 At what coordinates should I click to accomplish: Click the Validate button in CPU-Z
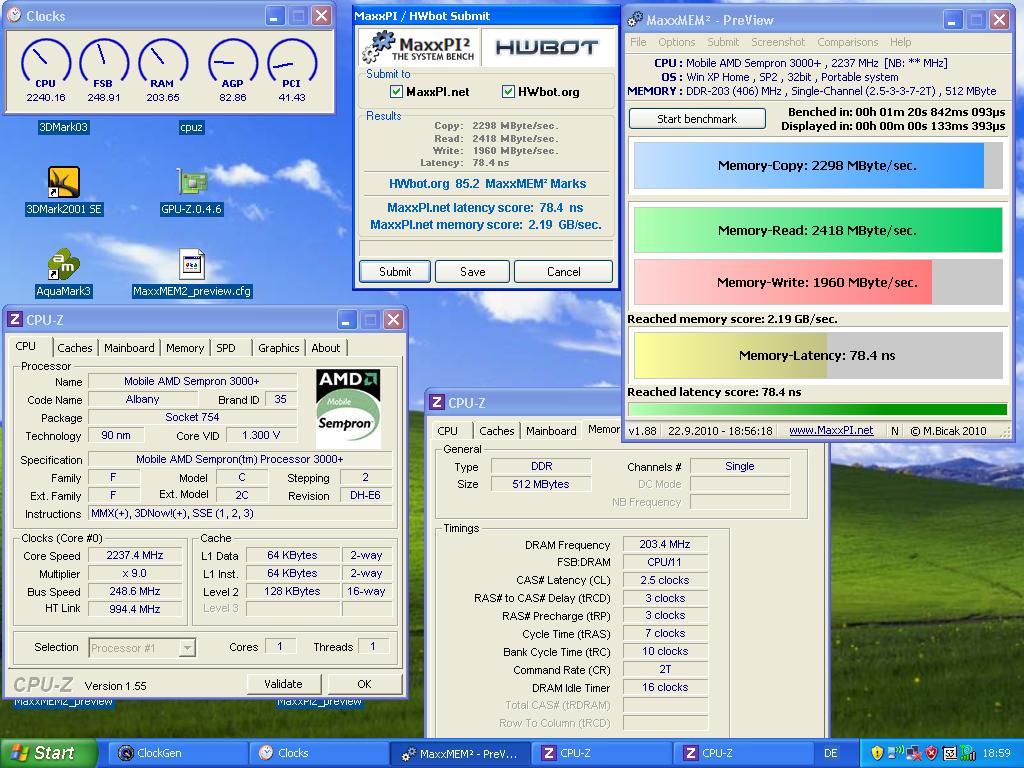coord(283,684)
